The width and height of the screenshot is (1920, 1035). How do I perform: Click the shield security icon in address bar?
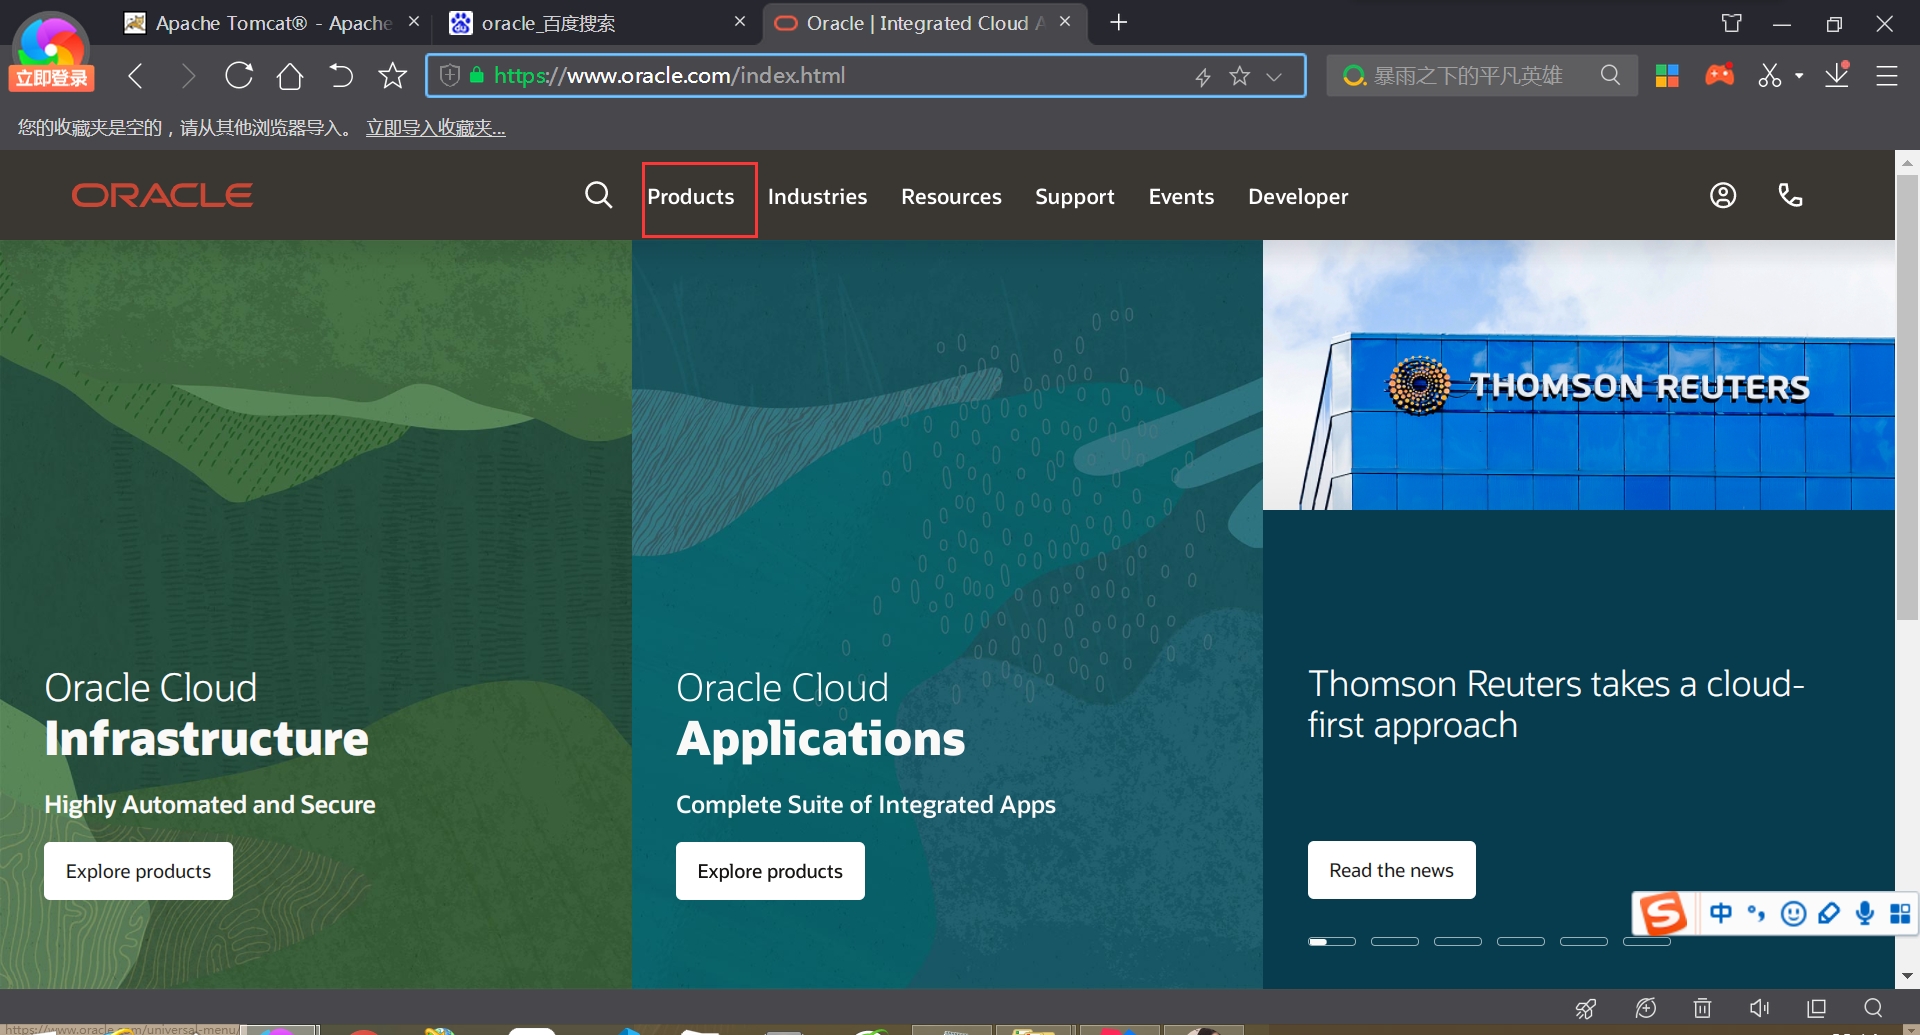(x=450, y=75)
